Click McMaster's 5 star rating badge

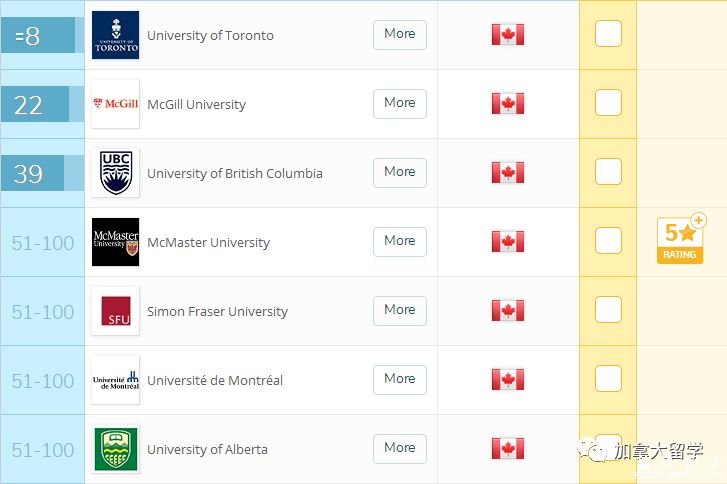(681, 239)
